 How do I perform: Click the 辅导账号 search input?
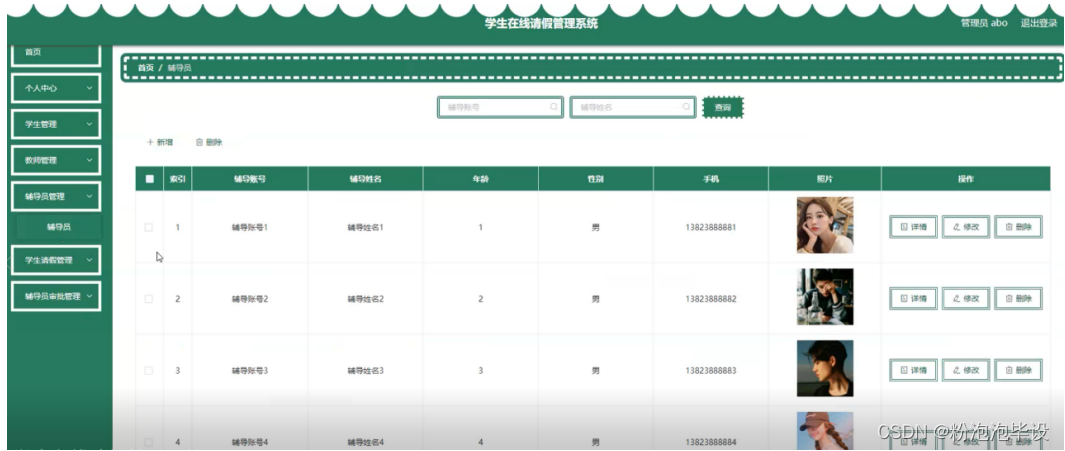click(500, 107)
